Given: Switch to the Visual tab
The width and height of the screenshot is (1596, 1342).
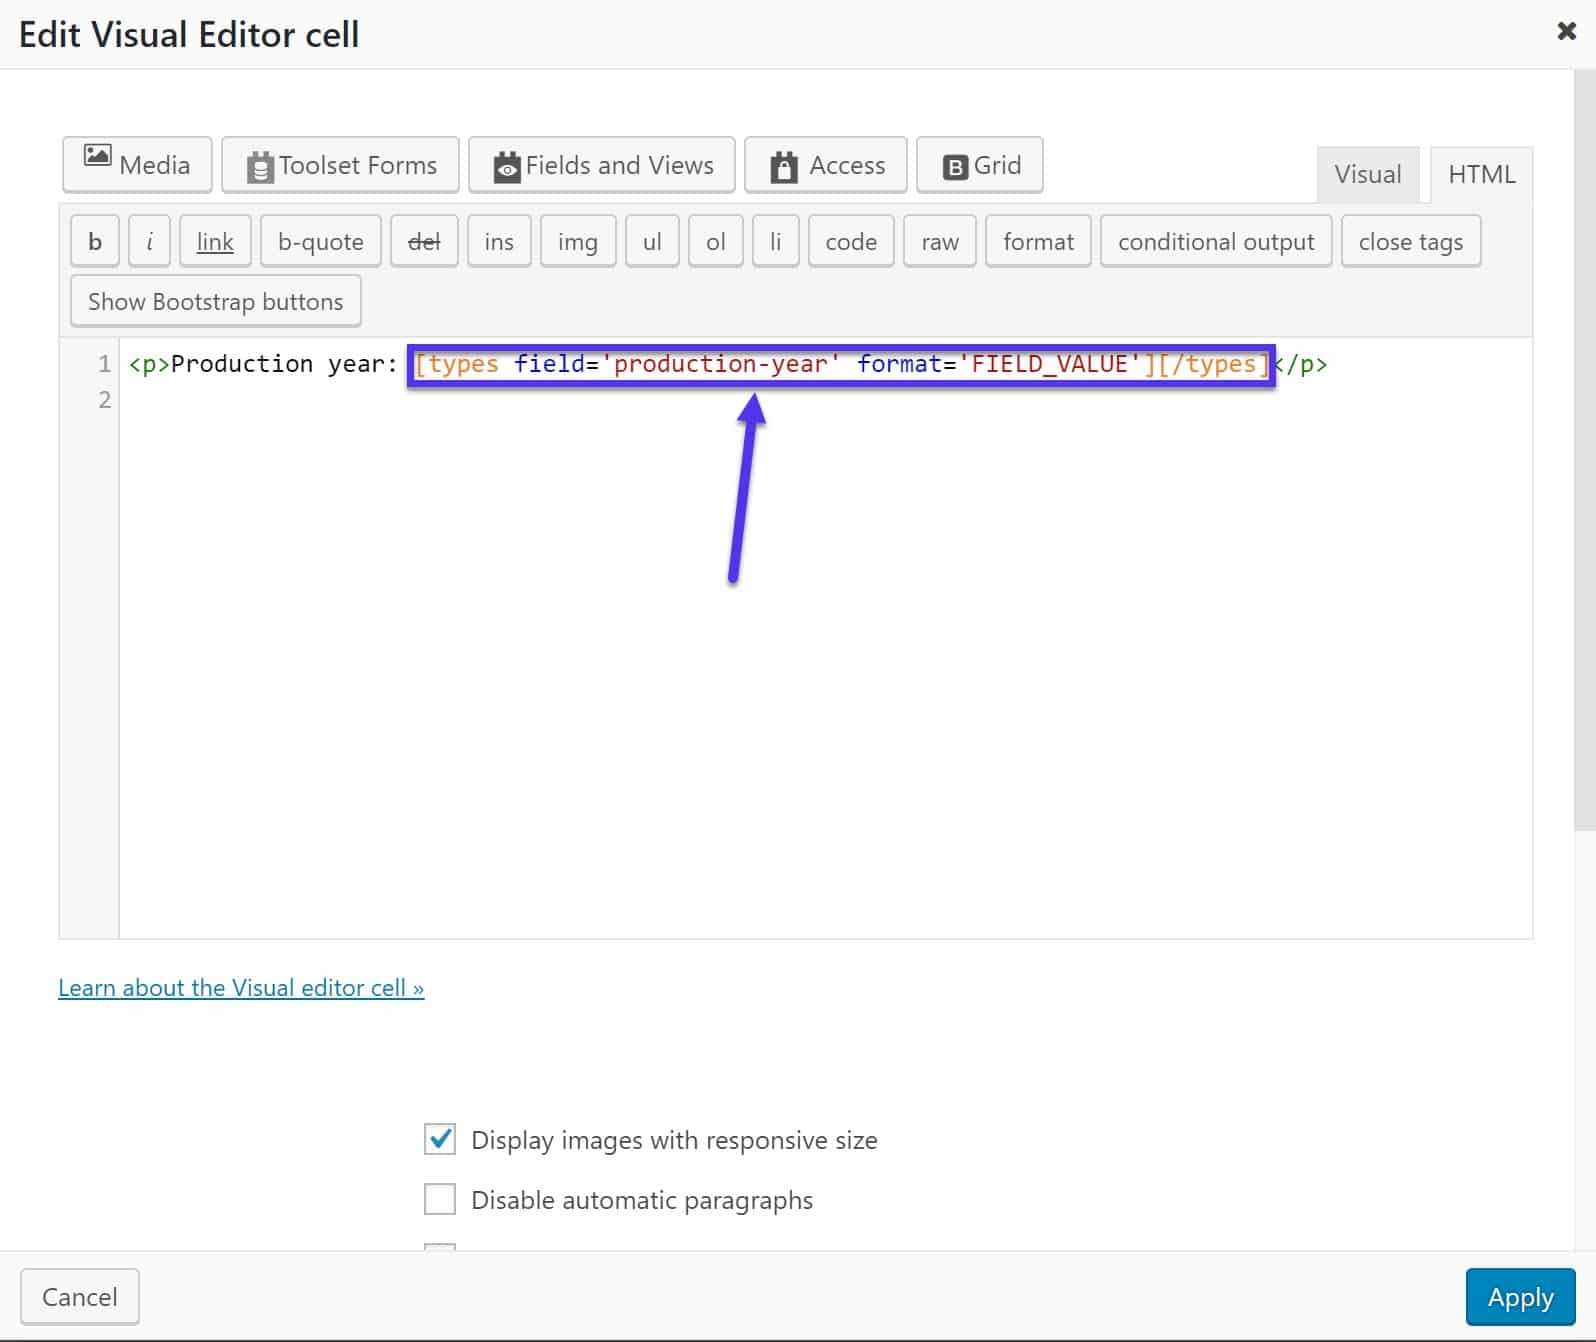Looking at the screenshot, I should click(x=1367, y=174).
